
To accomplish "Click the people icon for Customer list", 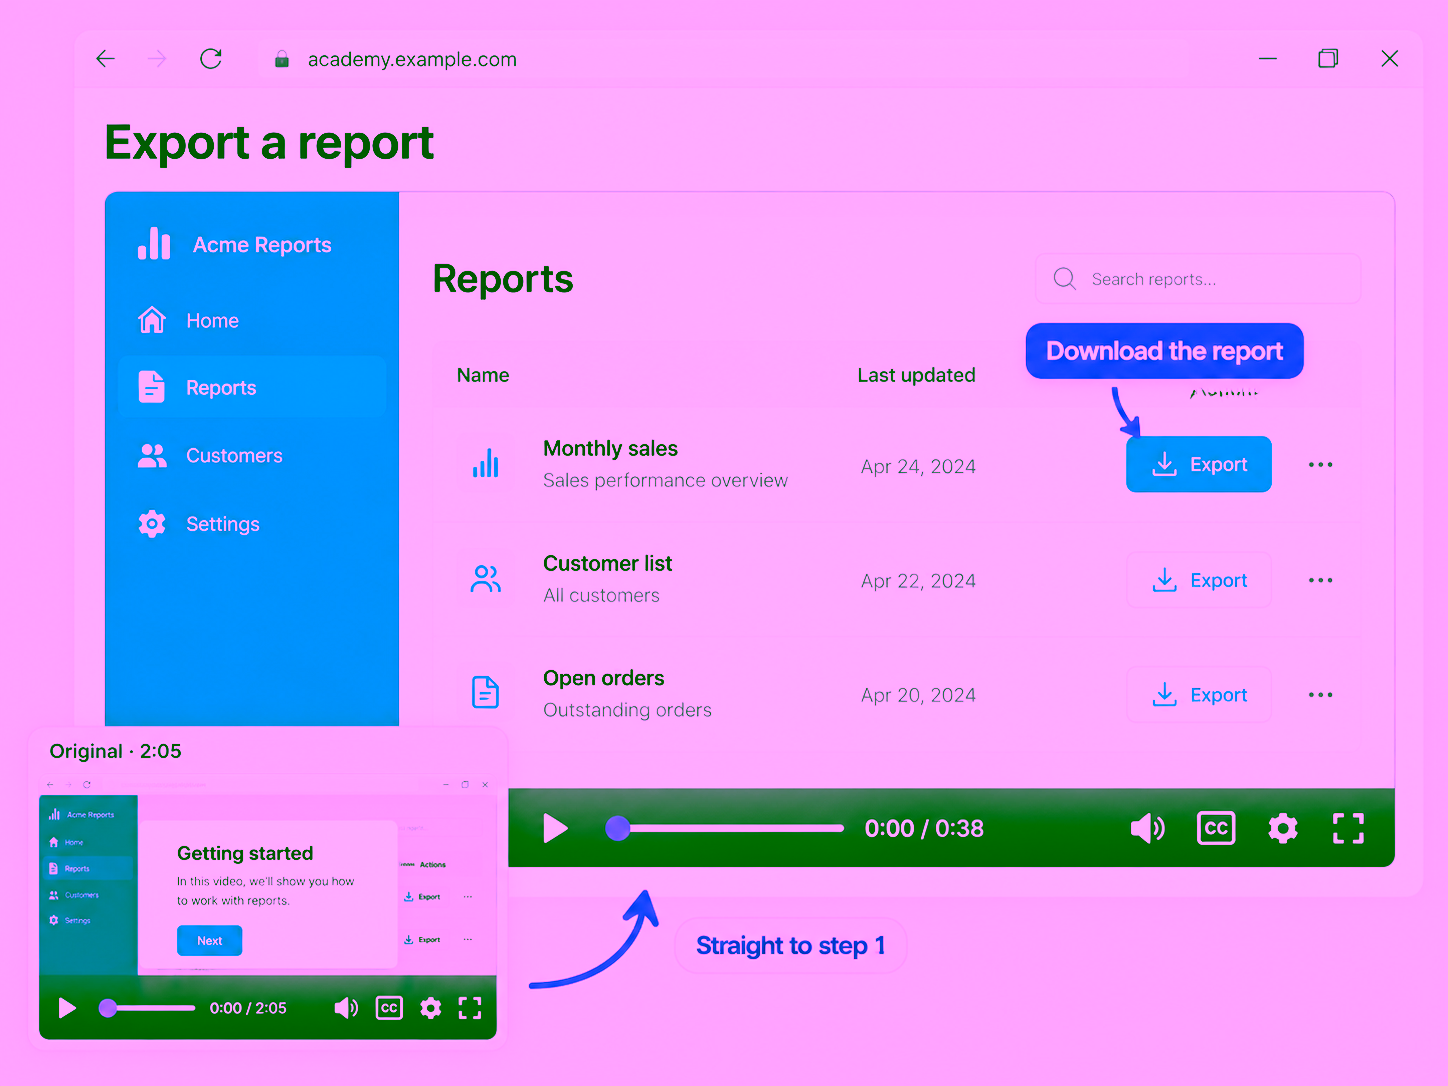I will pos(486,579).
